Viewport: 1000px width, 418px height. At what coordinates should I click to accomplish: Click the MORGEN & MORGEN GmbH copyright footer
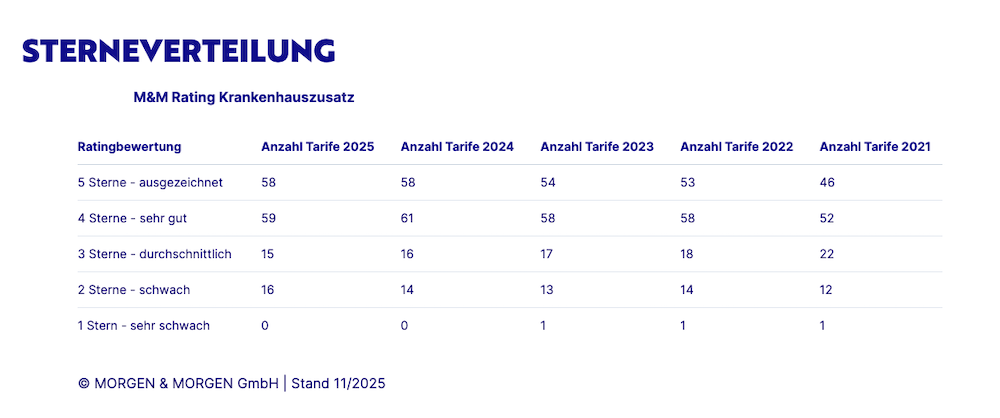pyautogui.click(x=231, y=383)
